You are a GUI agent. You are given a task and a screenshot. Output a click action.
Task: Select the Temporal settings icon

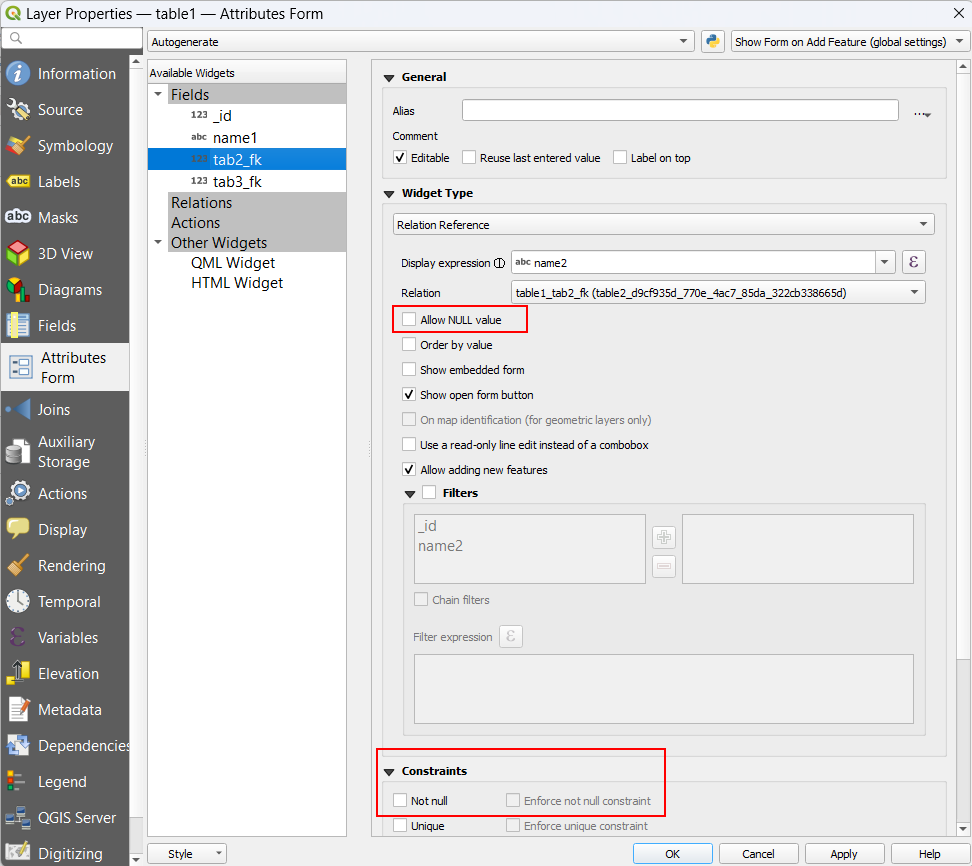(x=64, y=601)
